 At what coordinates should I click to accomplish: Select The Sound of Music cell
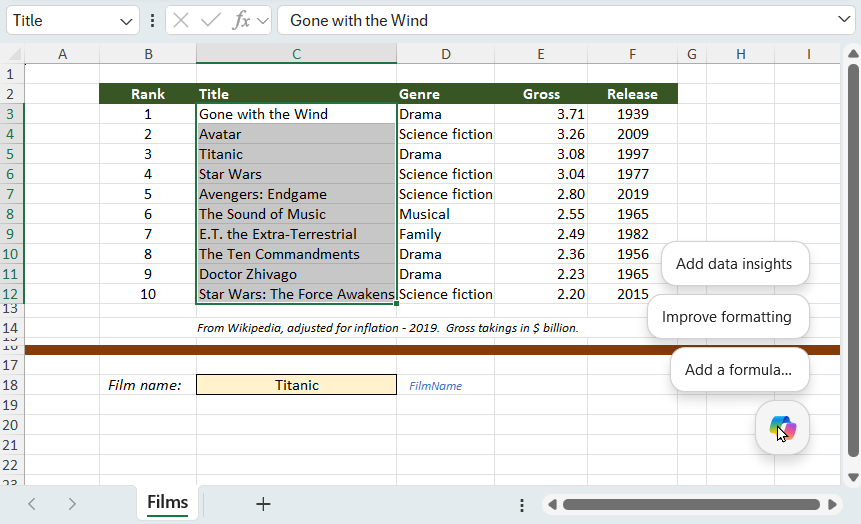297,214
